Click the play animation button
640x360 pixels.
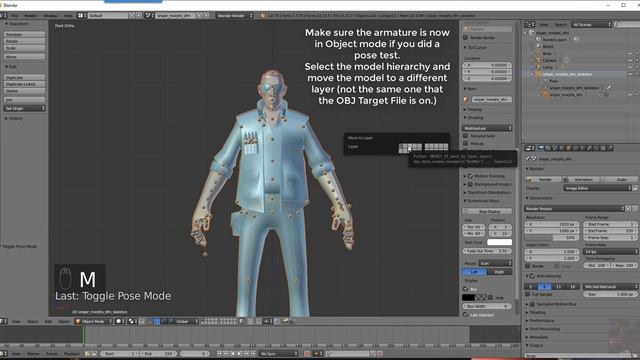tap(240, 353)
